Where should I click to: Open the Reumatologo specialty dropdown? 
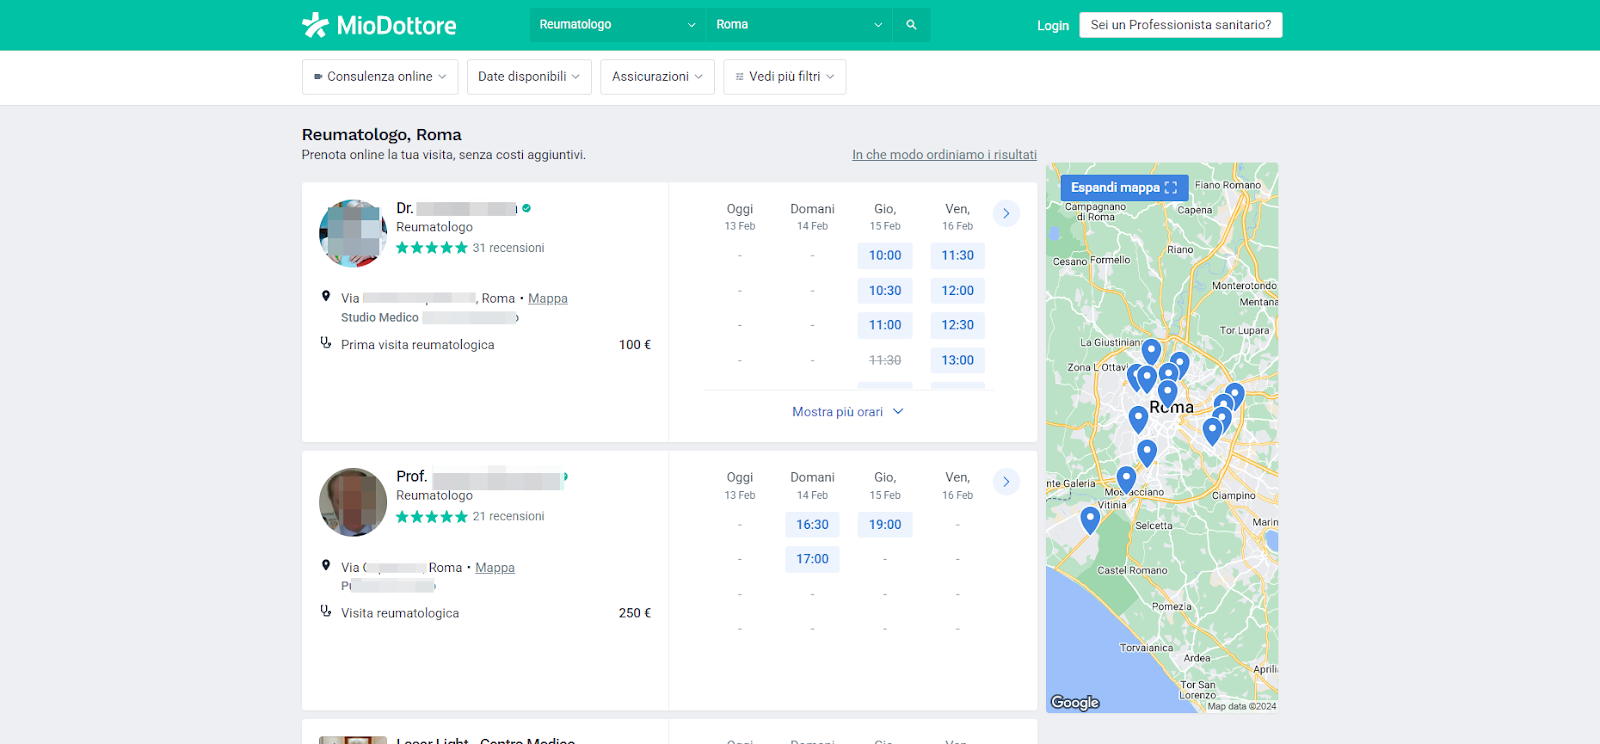coord(616,25)
